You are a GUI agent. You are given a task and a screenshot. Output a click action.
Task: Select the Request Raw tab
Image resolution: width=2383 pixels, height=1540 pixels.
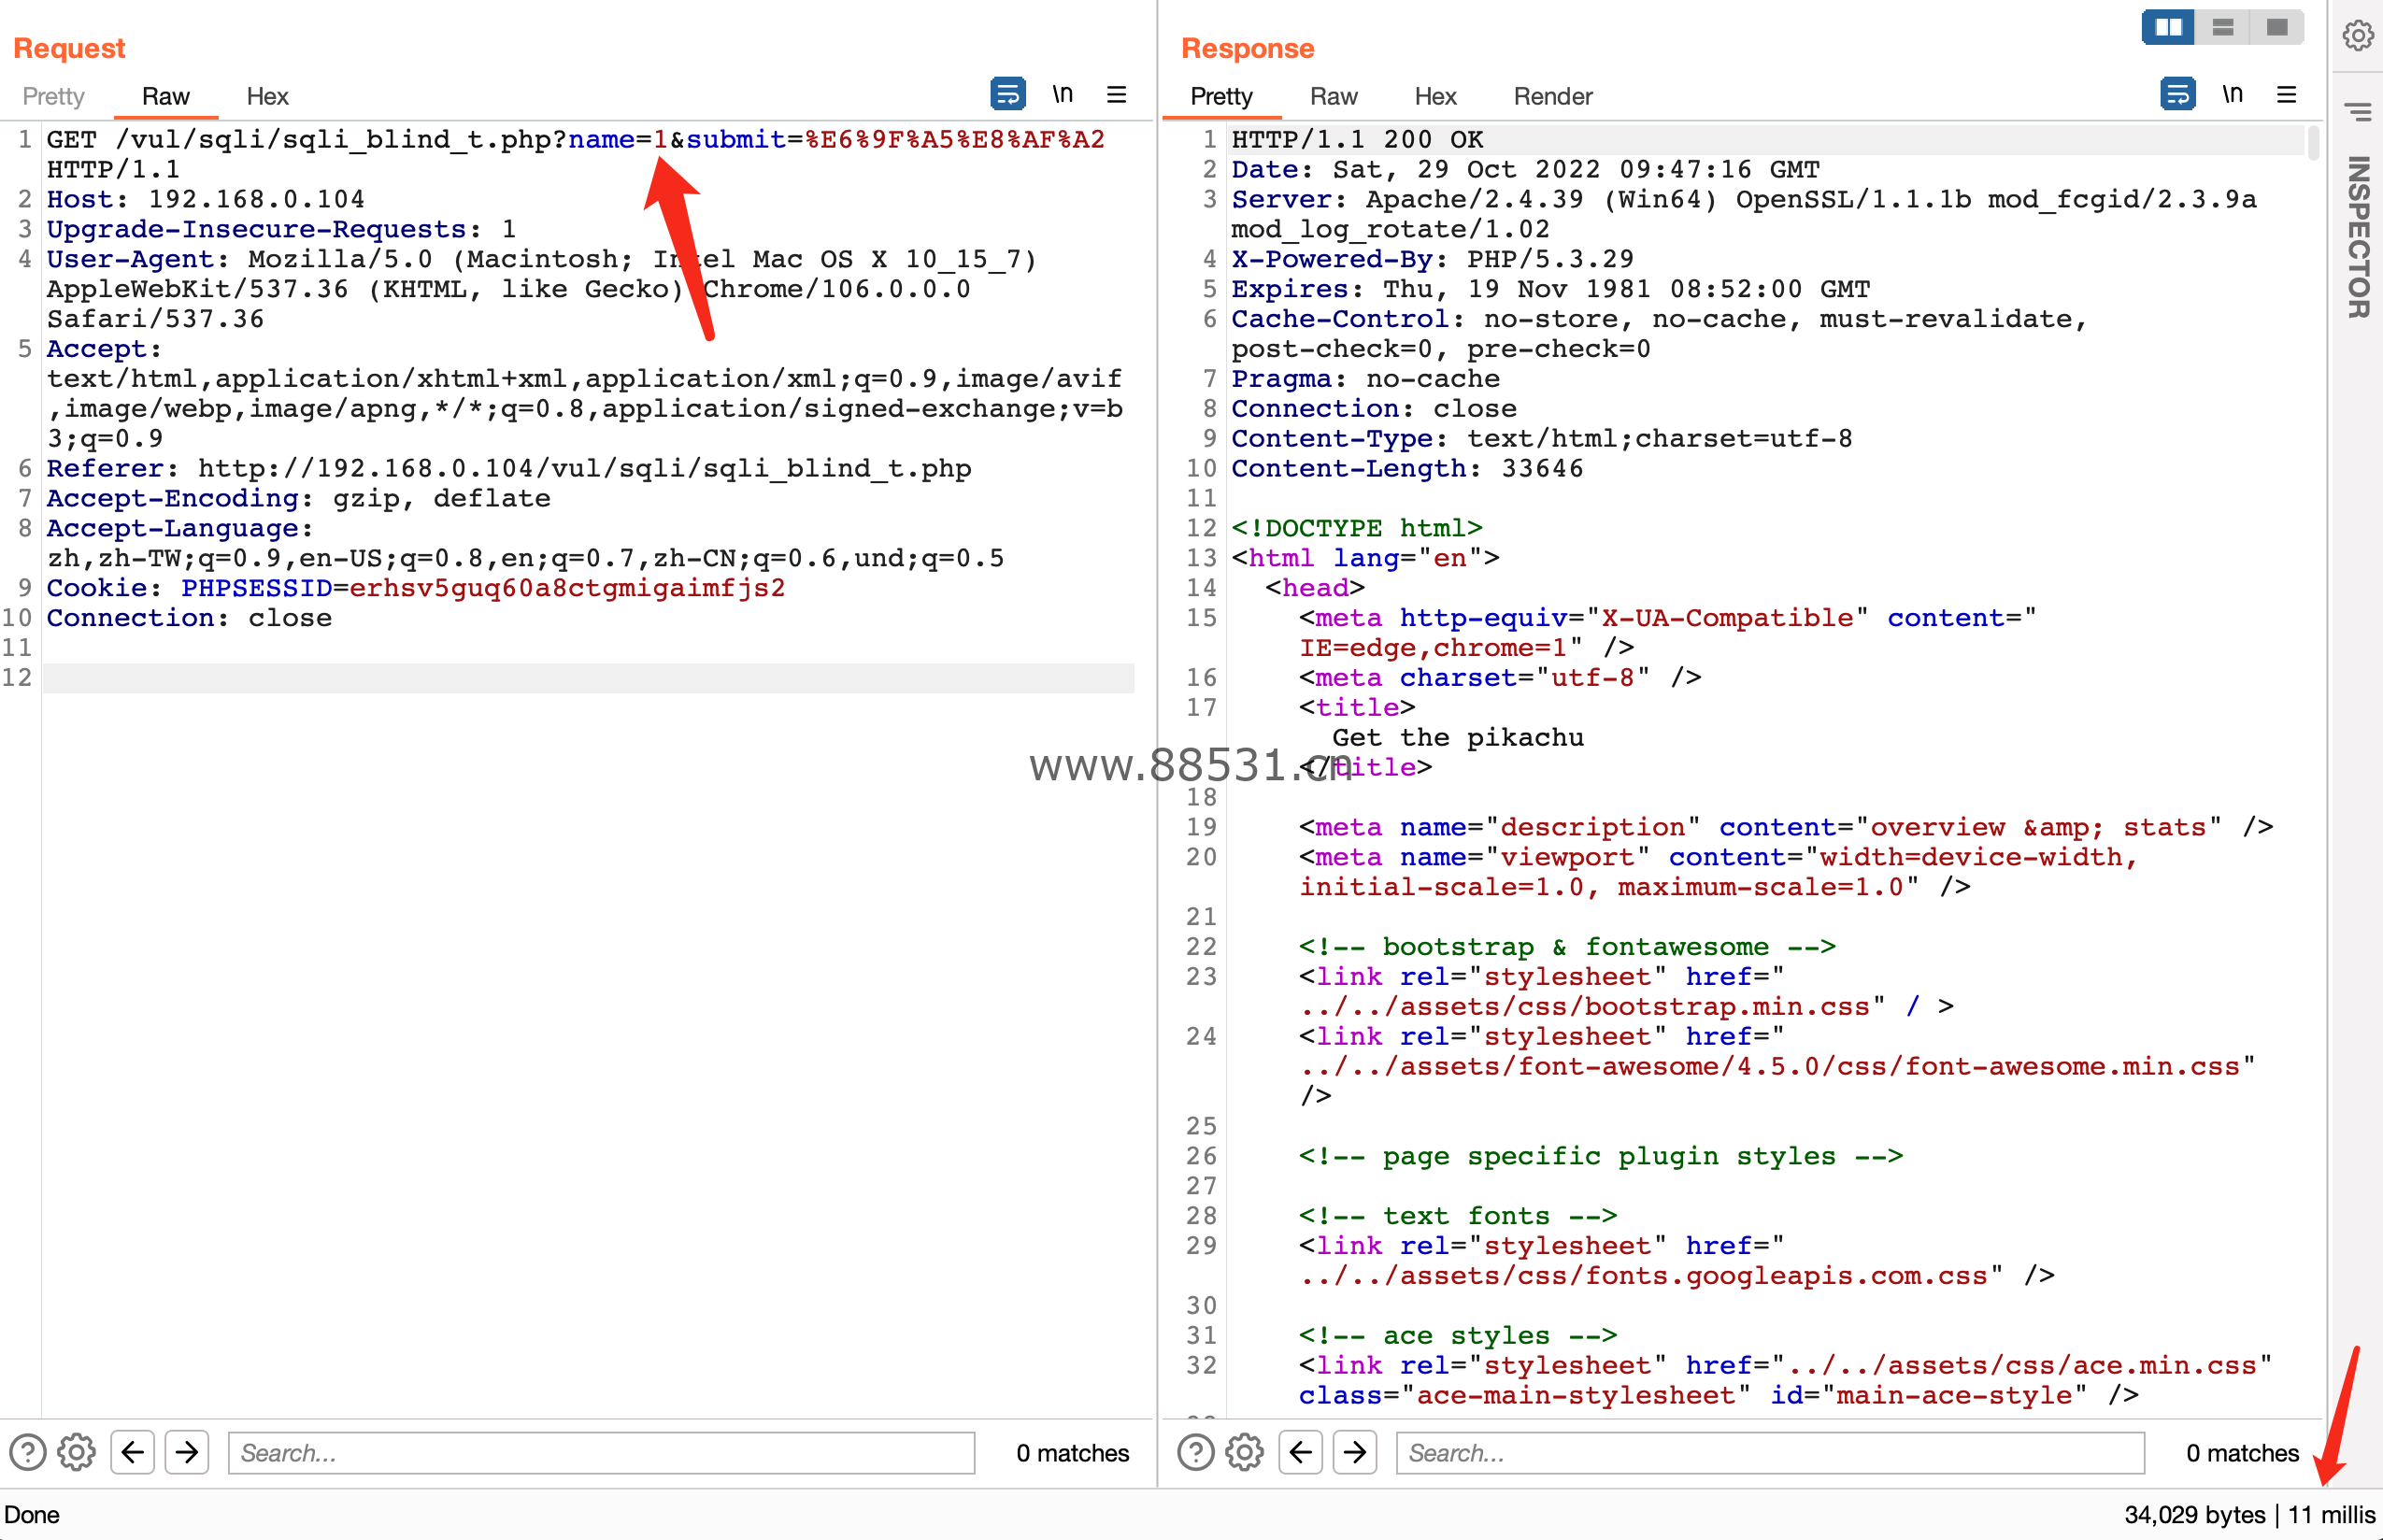165,96
